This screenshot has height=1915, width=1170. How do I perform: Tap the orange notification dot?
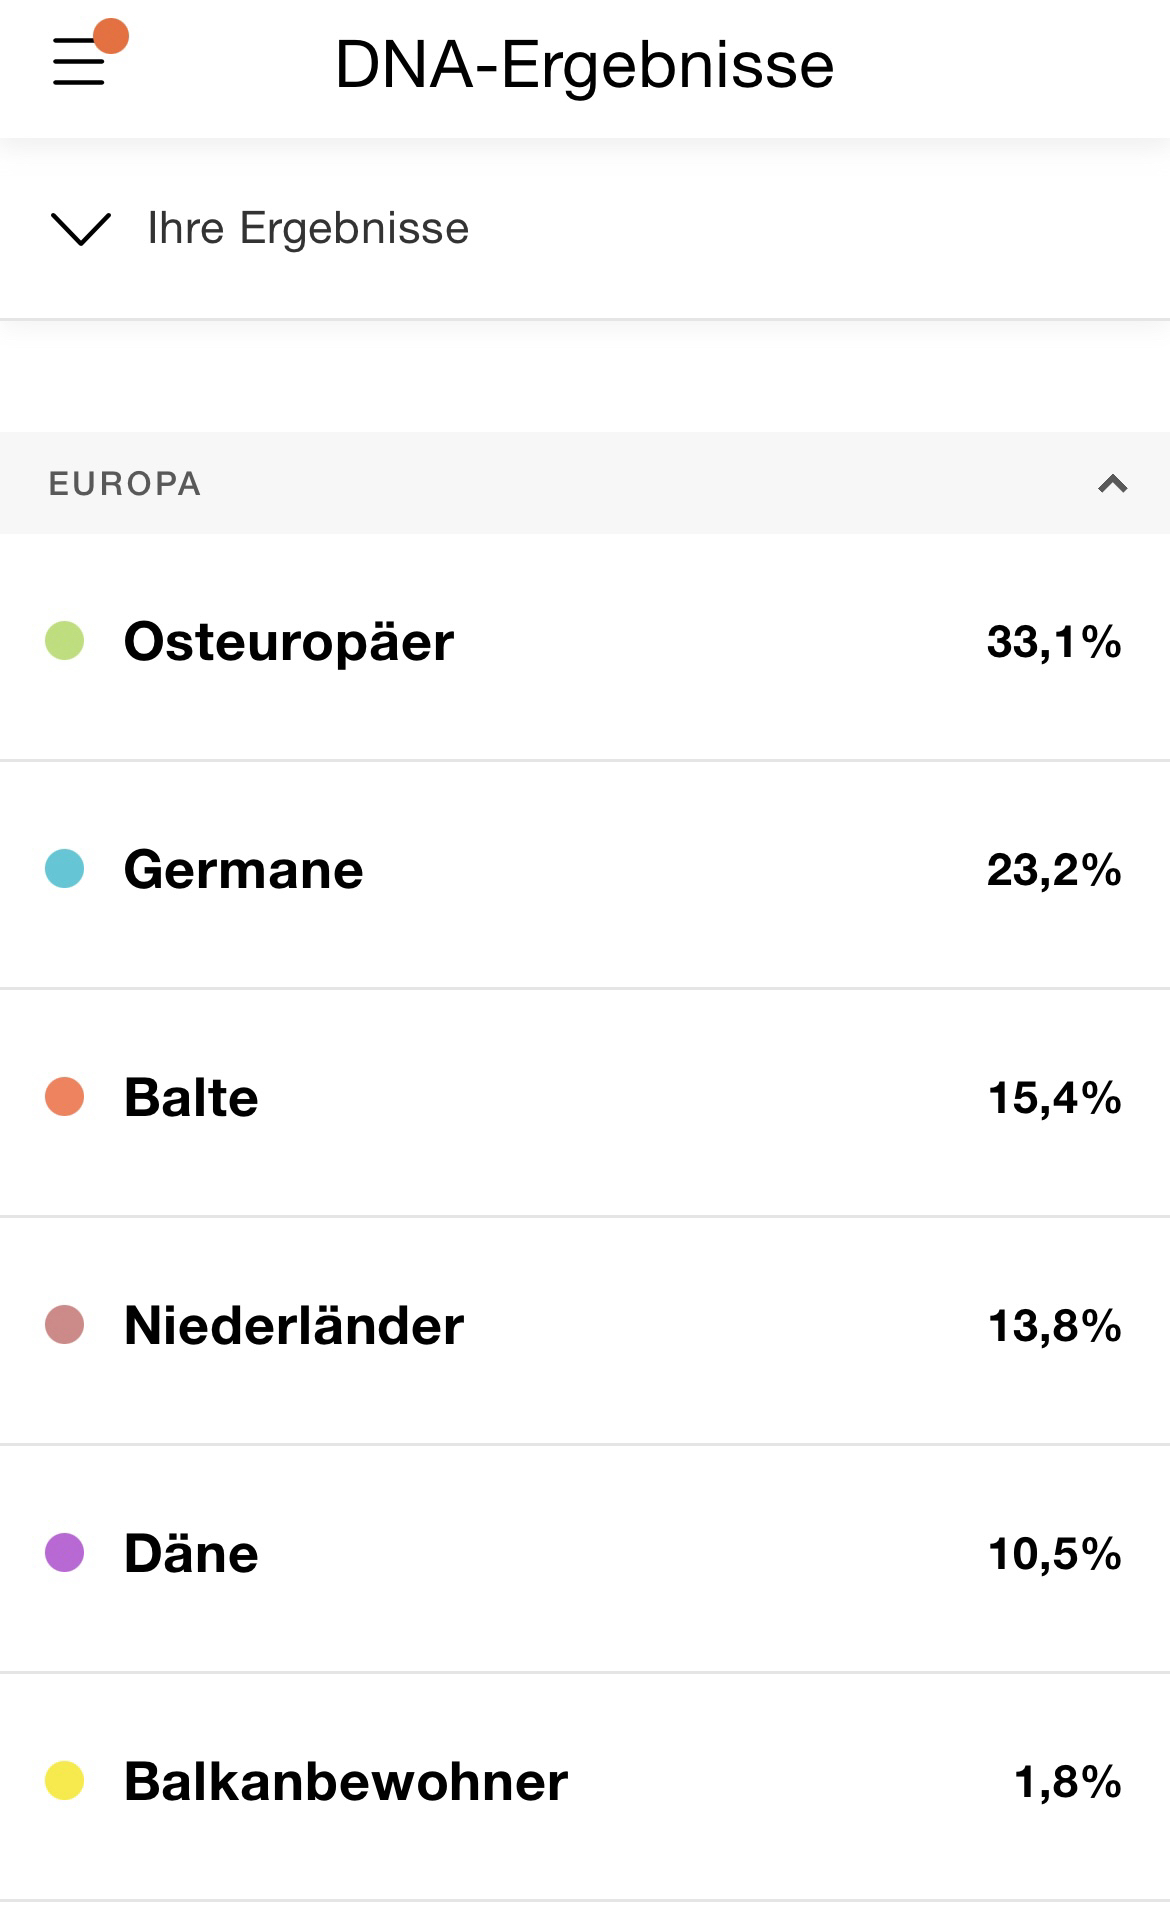click(x=111, y=36)
